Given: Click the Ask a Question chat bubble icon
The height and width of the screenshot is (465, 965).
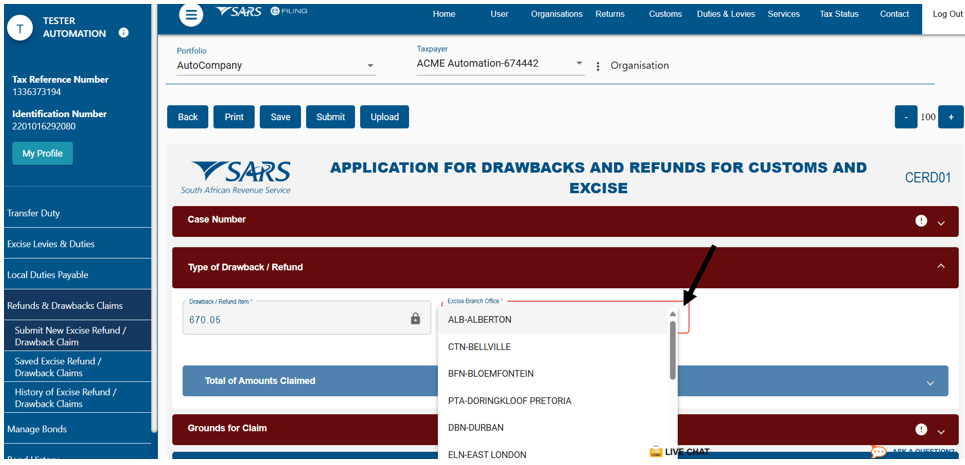Looking at the screenshot, I should [x=879, y=452].
